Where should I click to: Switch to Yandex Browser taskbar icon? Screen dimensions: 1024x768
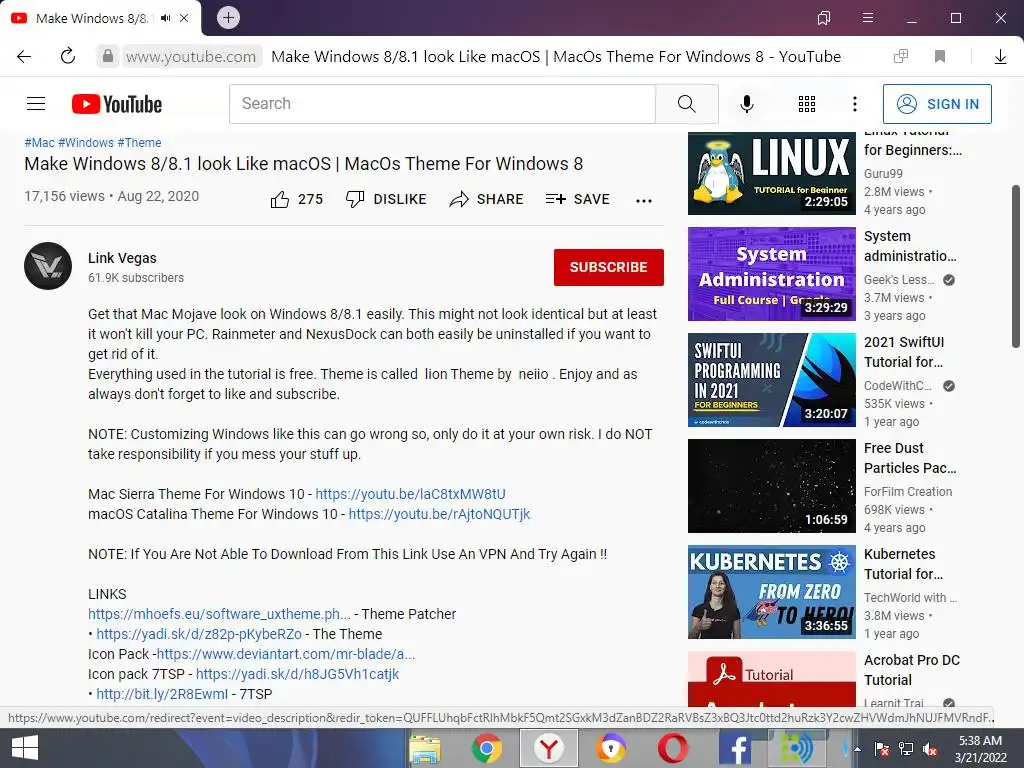click(549, 748)
